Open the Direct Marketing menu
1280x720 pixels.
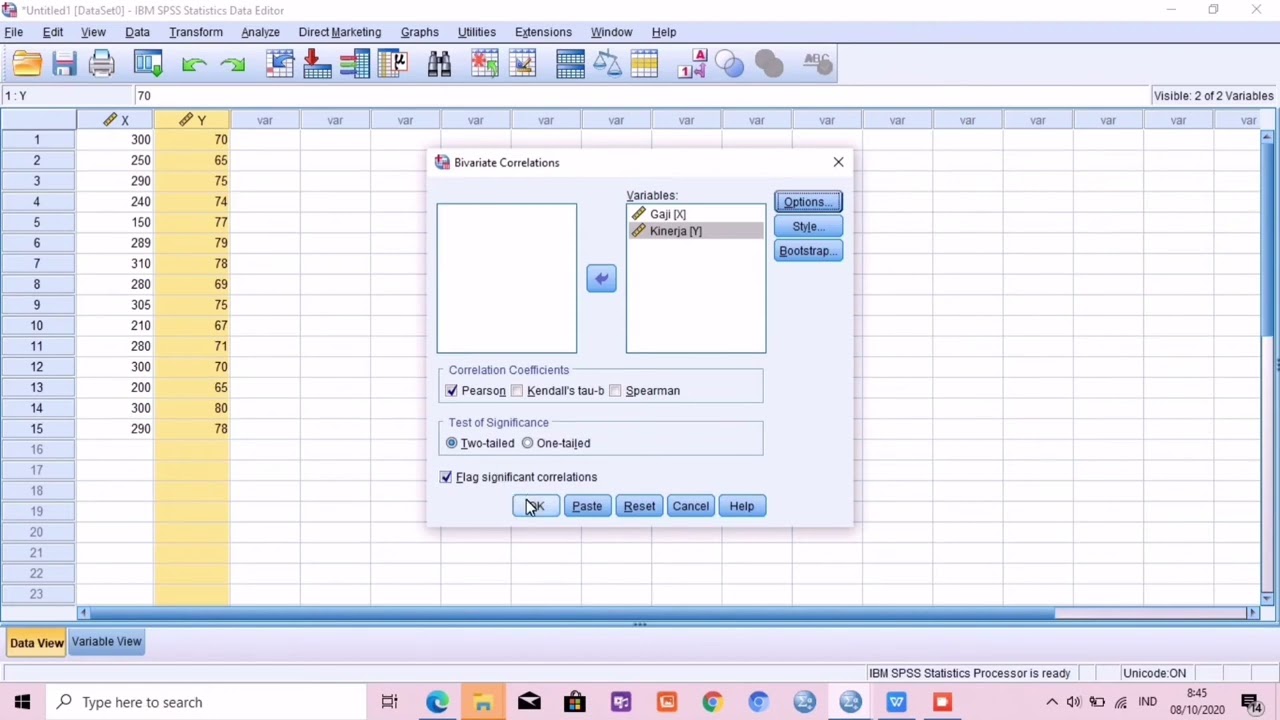coord(339,32)
